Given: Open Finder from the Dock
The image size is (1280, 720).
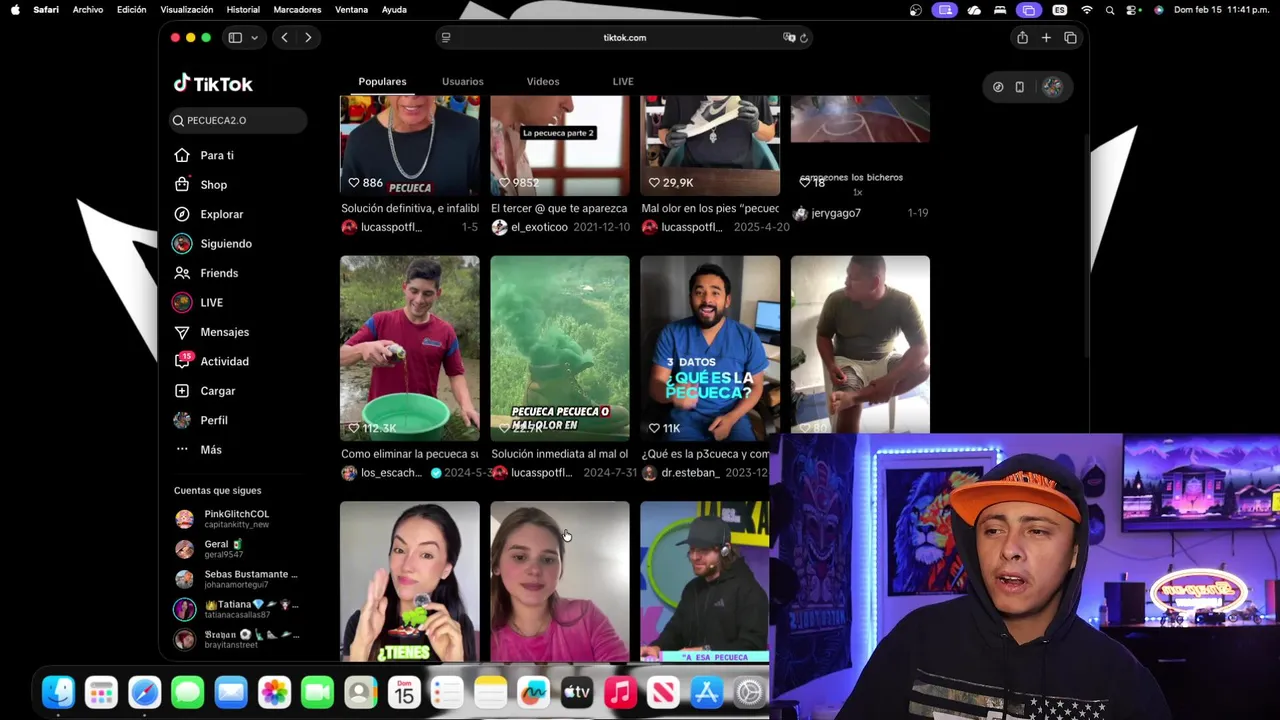Looking at the screenshot, I should pos(58,692).
